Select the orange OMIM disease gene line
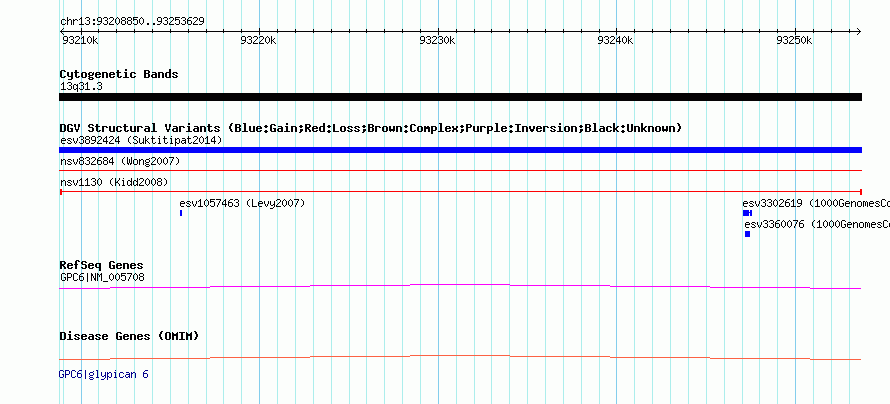This screenshot has width=890, height=404. coord(460,357)
